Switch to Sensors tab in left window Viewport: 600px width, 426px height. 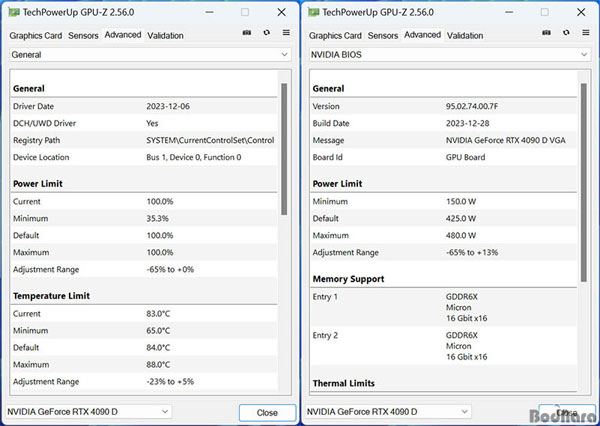83,36
